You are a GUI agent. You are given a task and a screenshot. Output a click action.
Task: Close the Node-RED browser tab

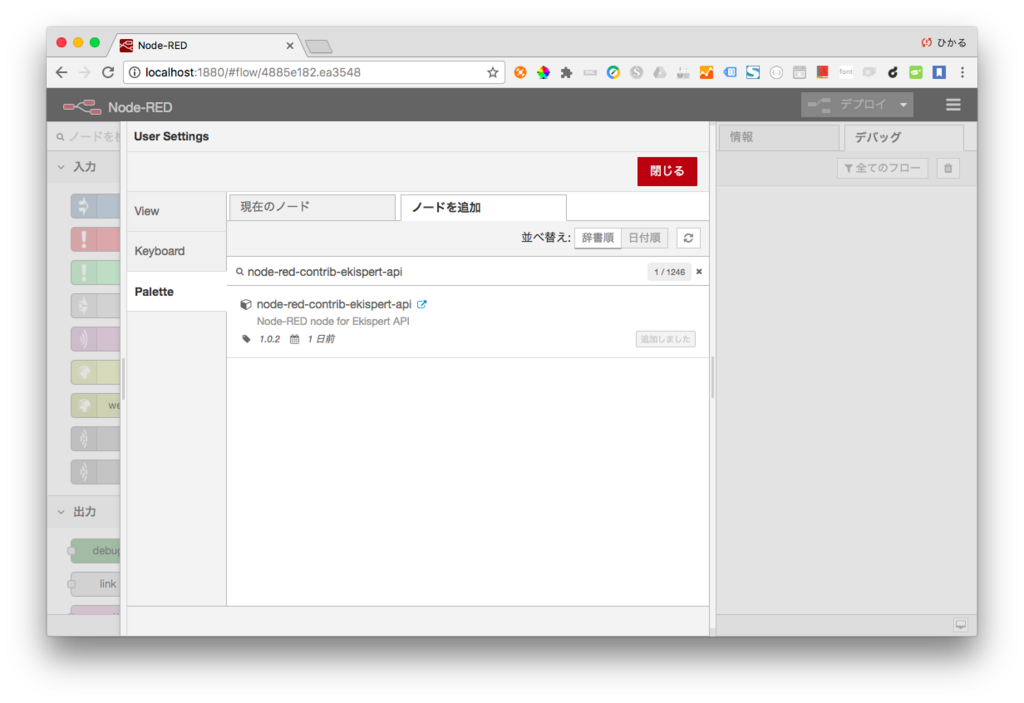pos(289,46)
